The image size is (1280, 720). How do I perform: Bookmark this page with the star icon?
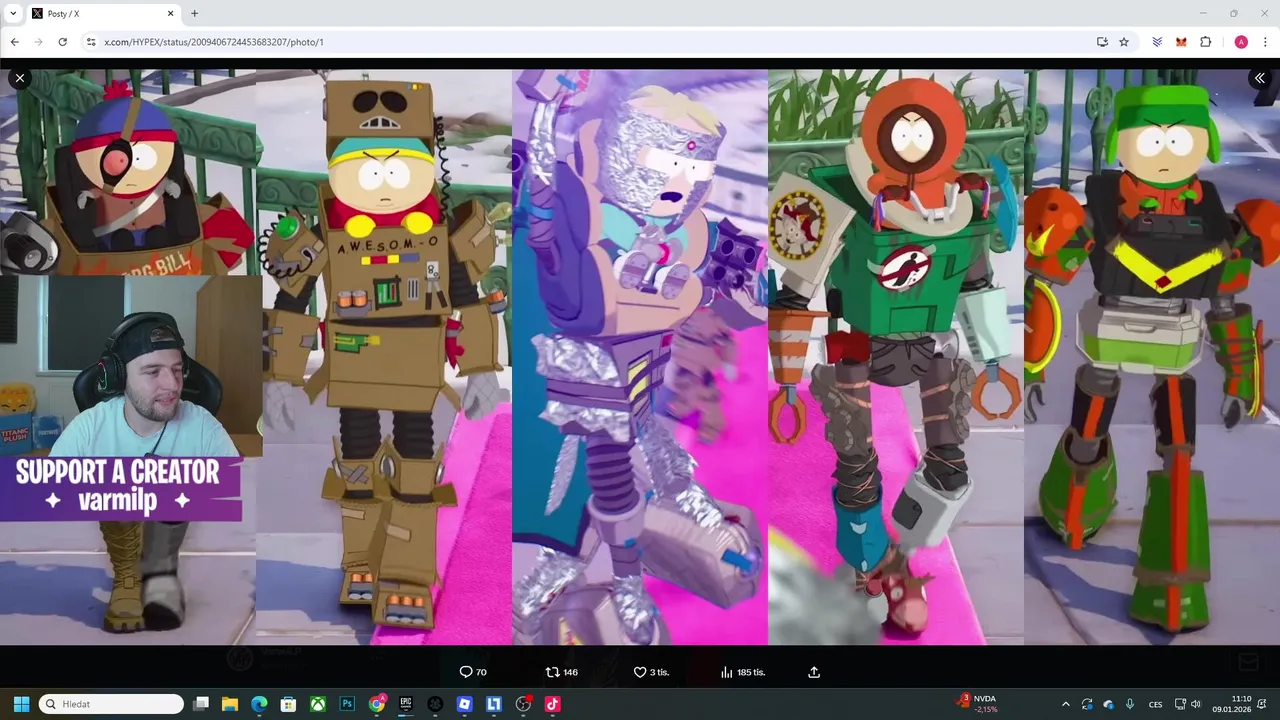click(1124, 42)
